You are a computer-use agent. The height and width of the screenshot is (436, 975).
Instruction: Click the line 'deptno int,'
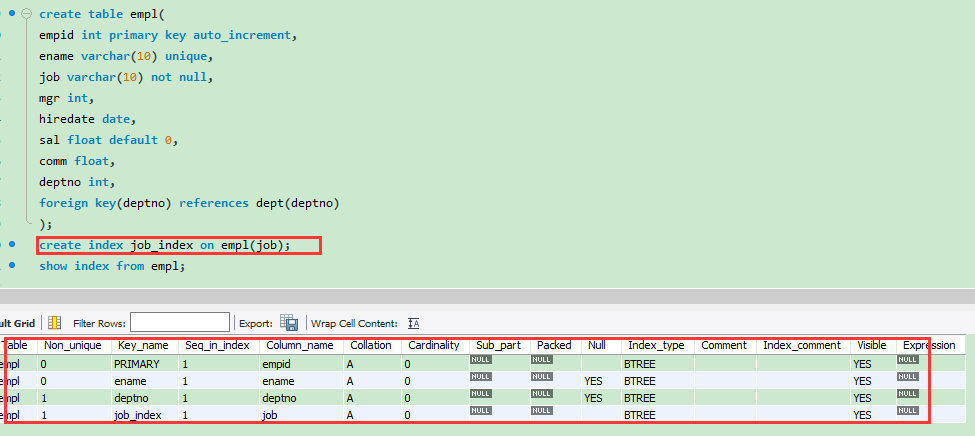point(77,182)
